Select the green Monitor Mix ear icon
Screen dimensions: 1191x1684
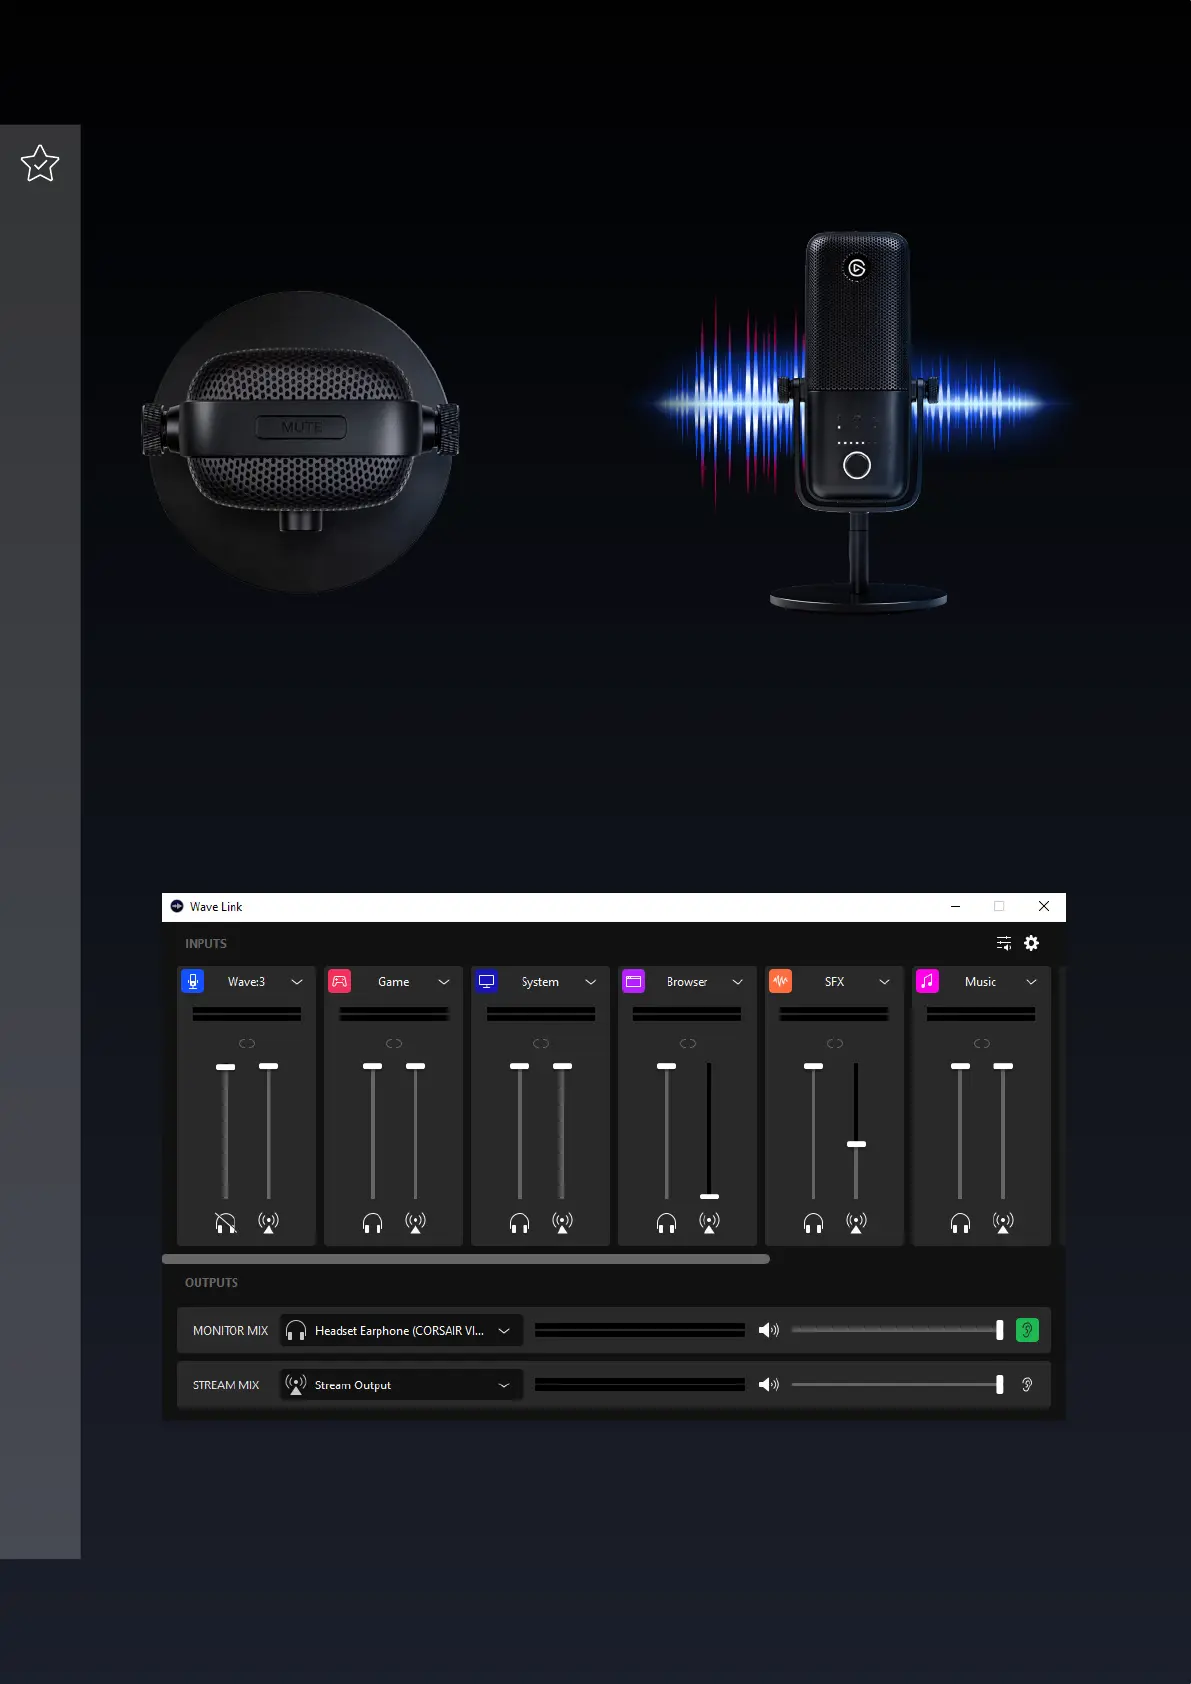[1027, 1330]
